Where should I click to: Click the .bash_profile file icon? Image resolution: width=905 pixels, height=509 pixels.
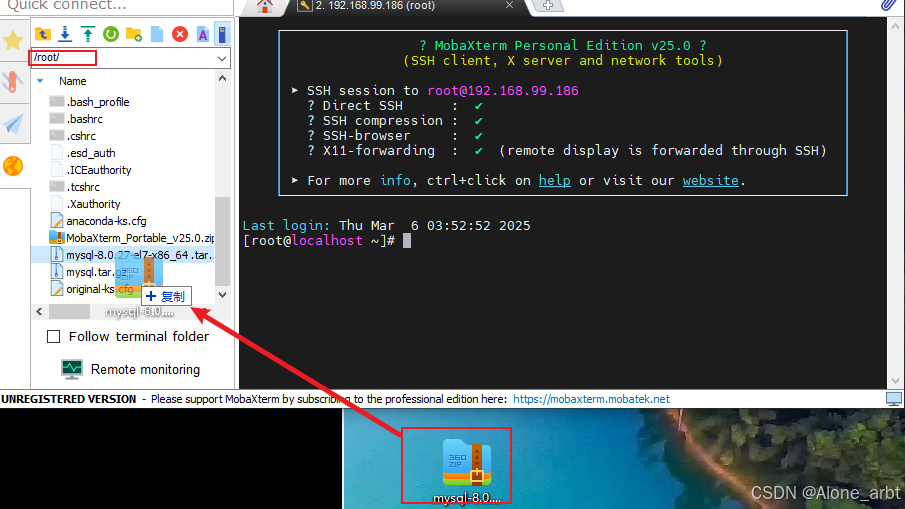click(57, 102)
